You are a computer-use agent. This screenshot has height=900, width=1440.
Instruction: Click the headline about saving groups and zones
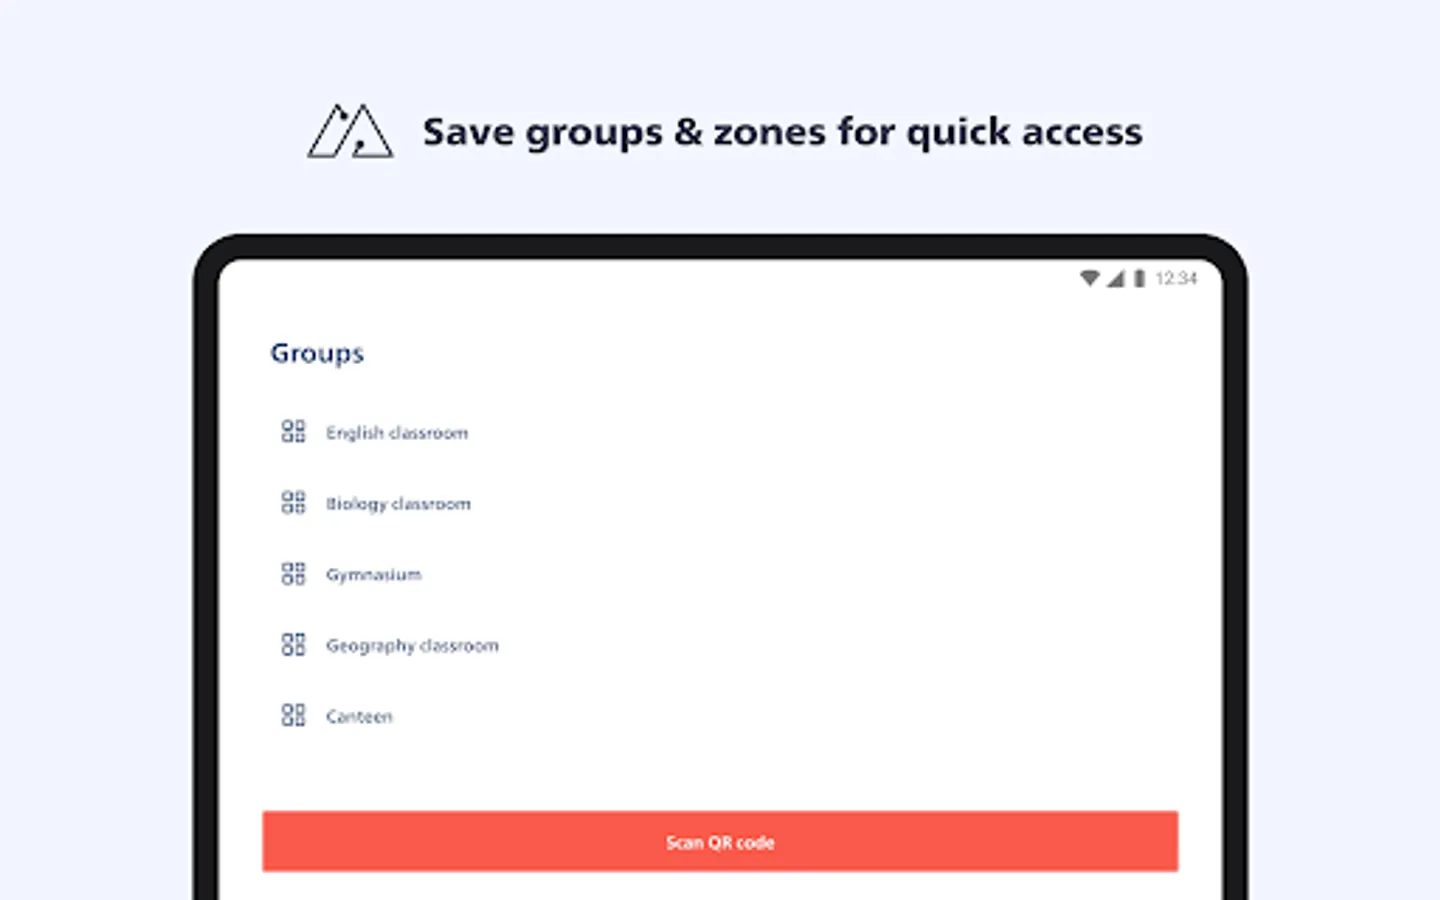point(783,131)
